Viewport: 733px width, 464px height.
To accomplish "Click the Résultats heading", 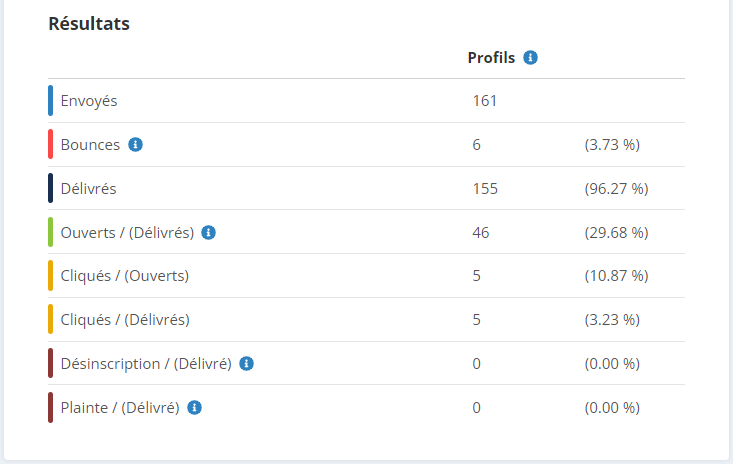I will pyautogui.click(x=89, y=23).
